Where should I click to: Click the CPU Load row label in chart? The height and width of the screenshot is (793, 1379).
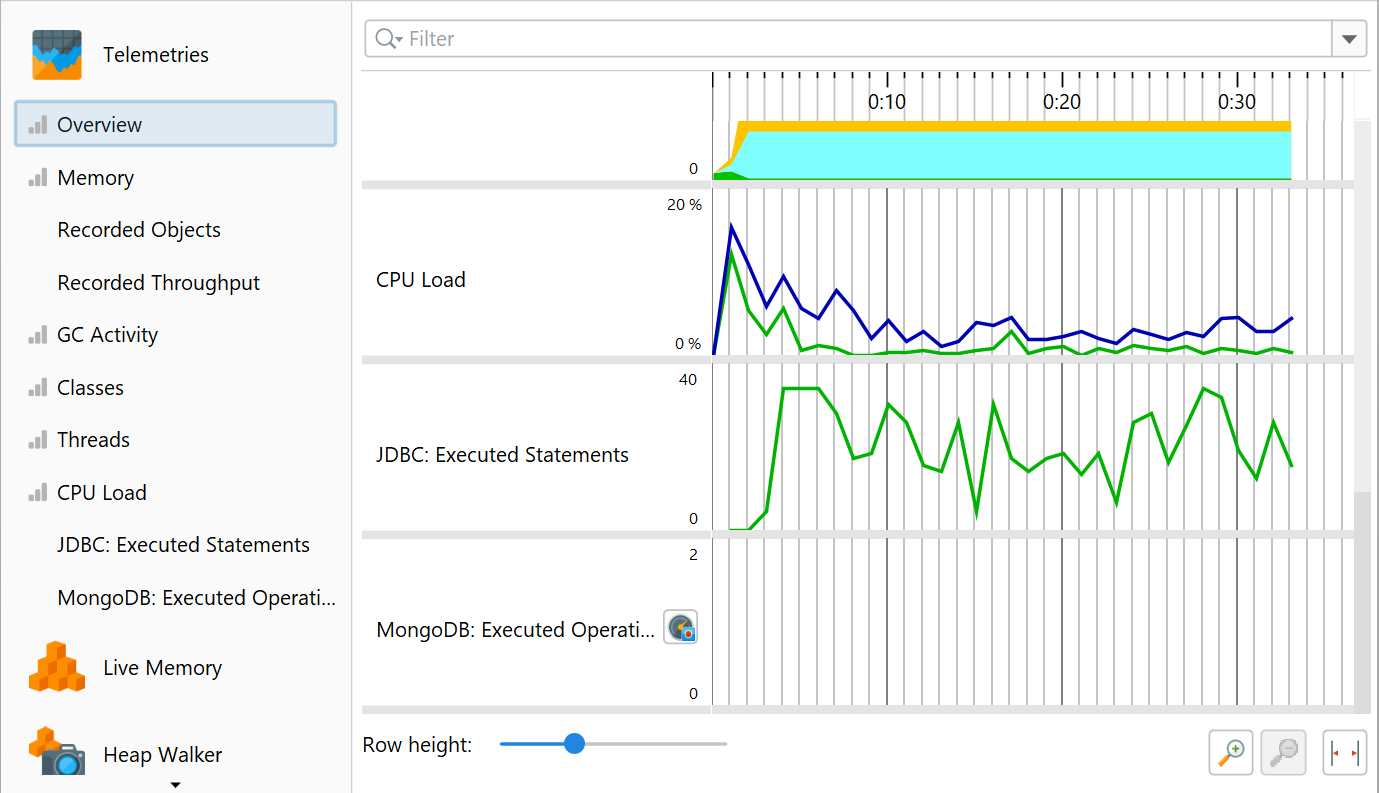coord(421,280)
